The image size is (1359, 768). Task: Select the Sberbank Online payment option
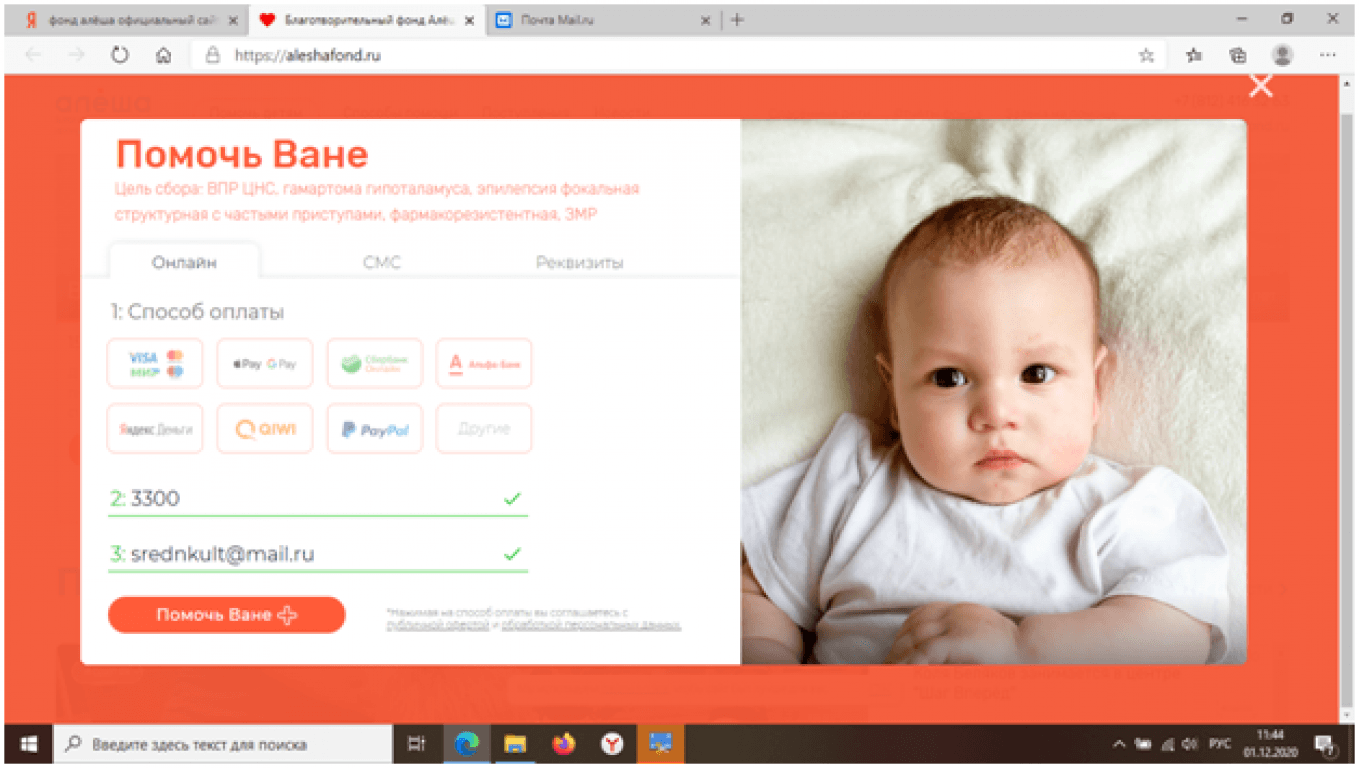[x=374, y=363]
